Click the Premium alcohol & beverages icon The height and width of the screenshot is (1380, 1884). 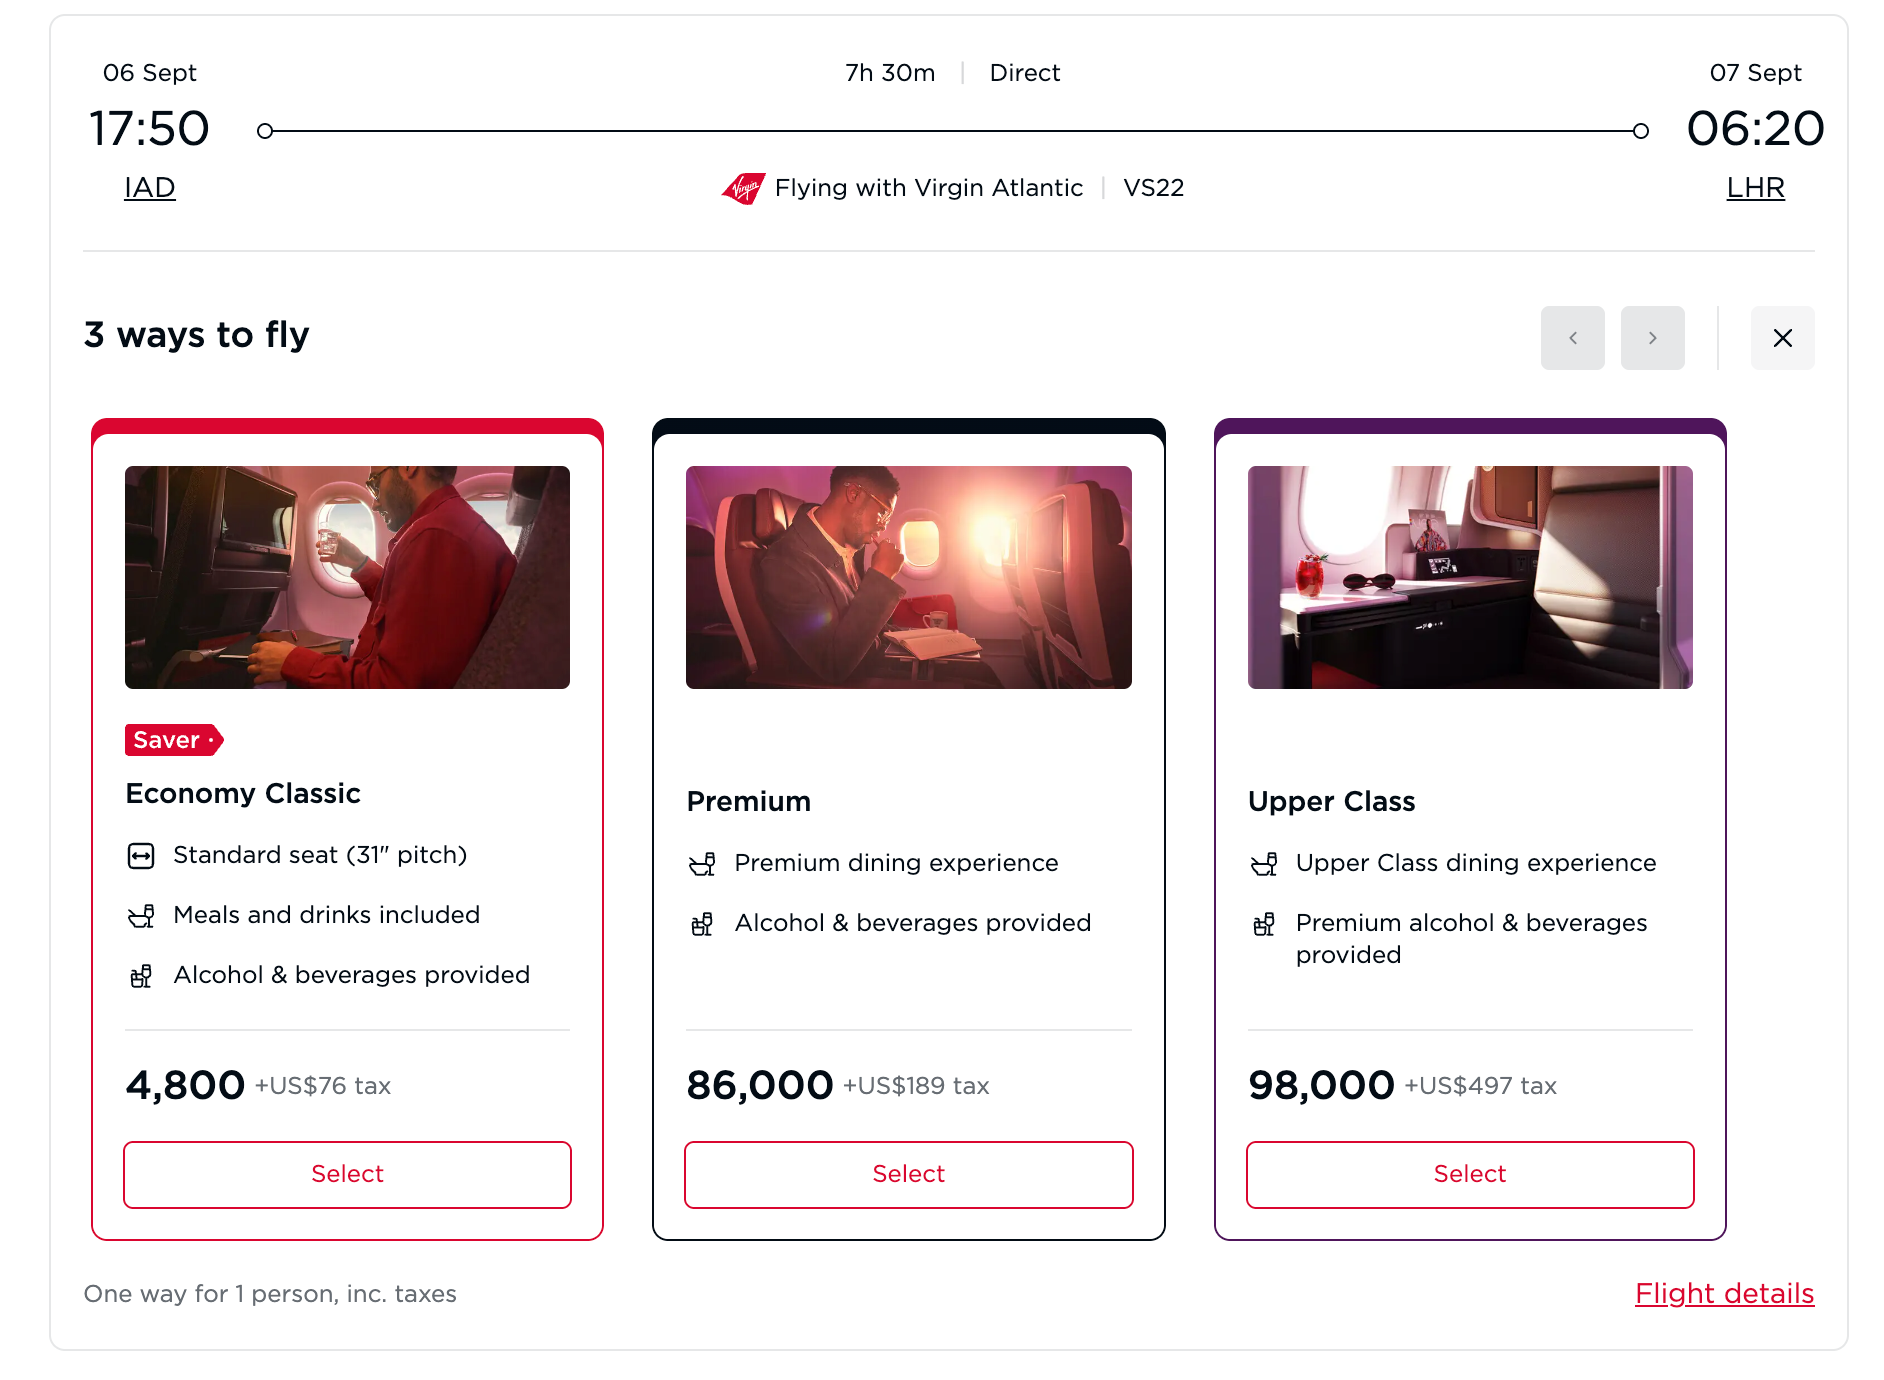pyautogui.click(x=702, y=924)
